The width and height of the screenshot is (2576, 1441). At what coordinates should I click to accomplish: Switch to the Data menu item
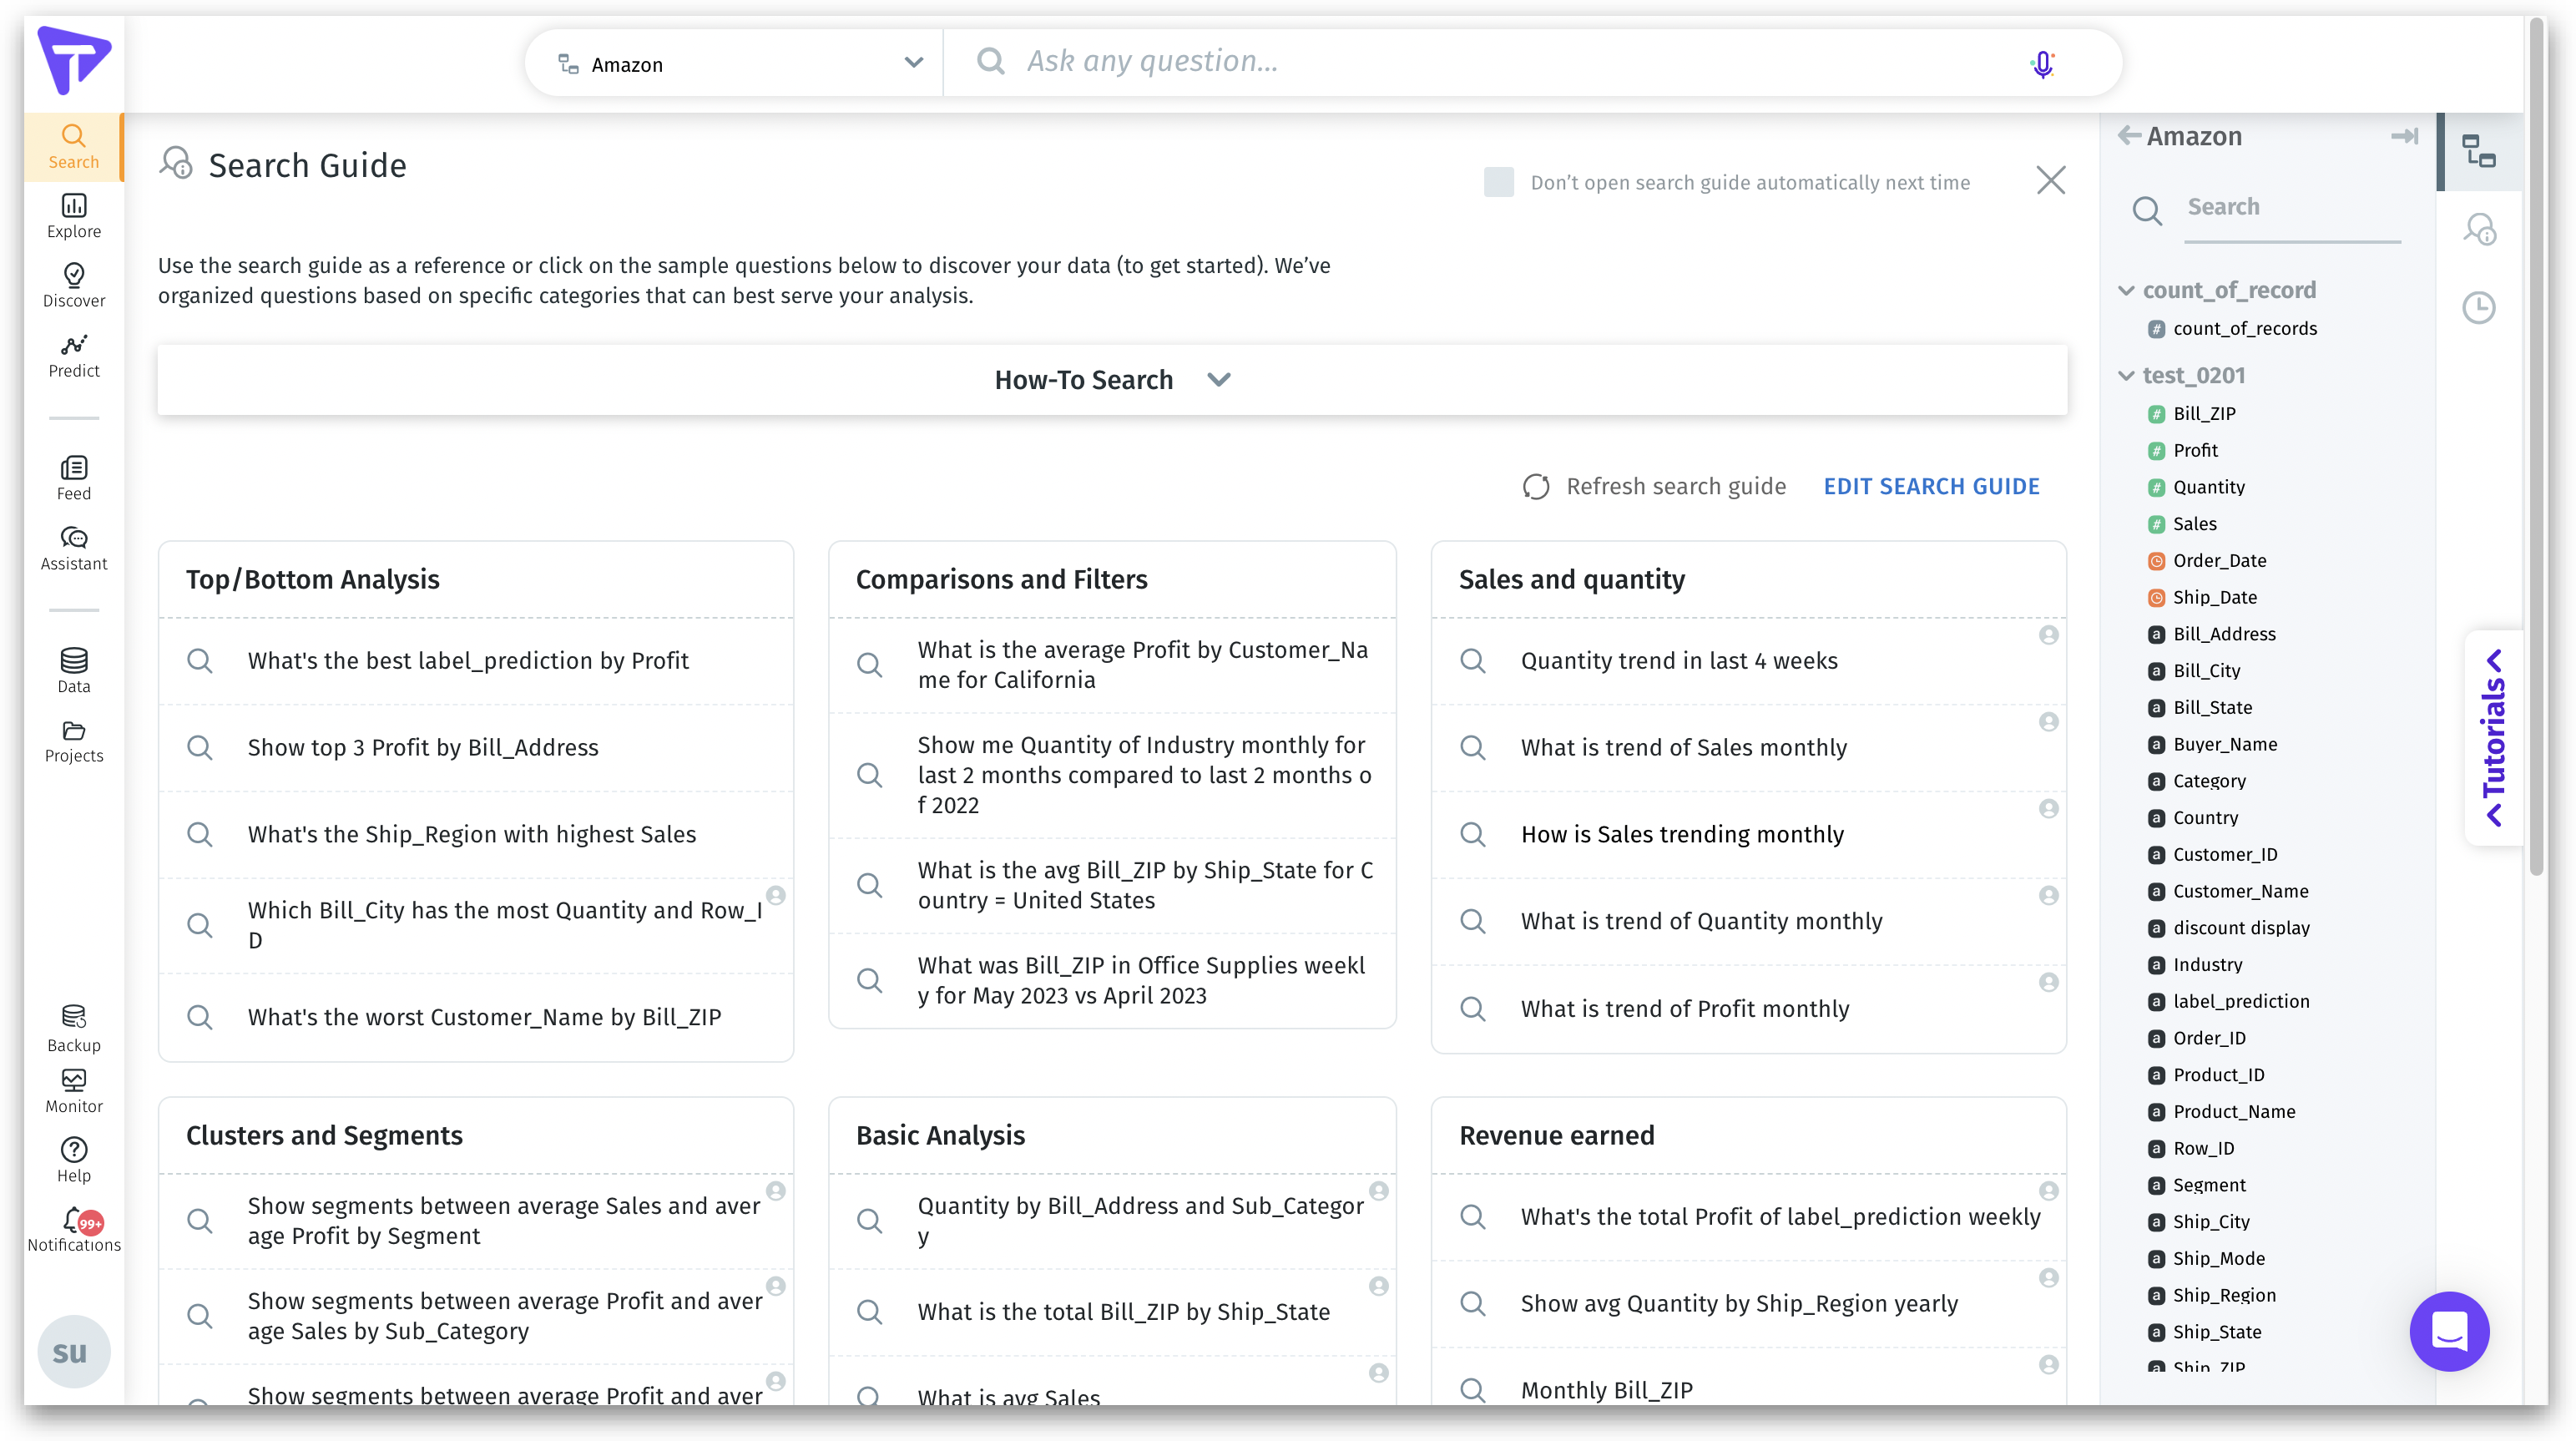[x=74, y=670]
